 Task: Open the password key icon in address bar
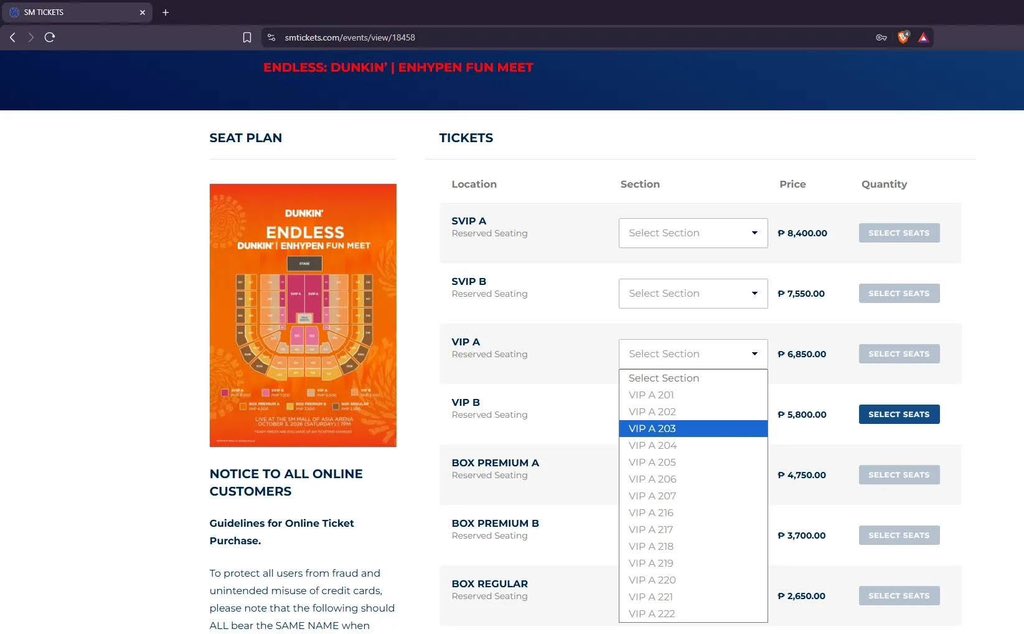pyautogui.click(x=881, y=37)
